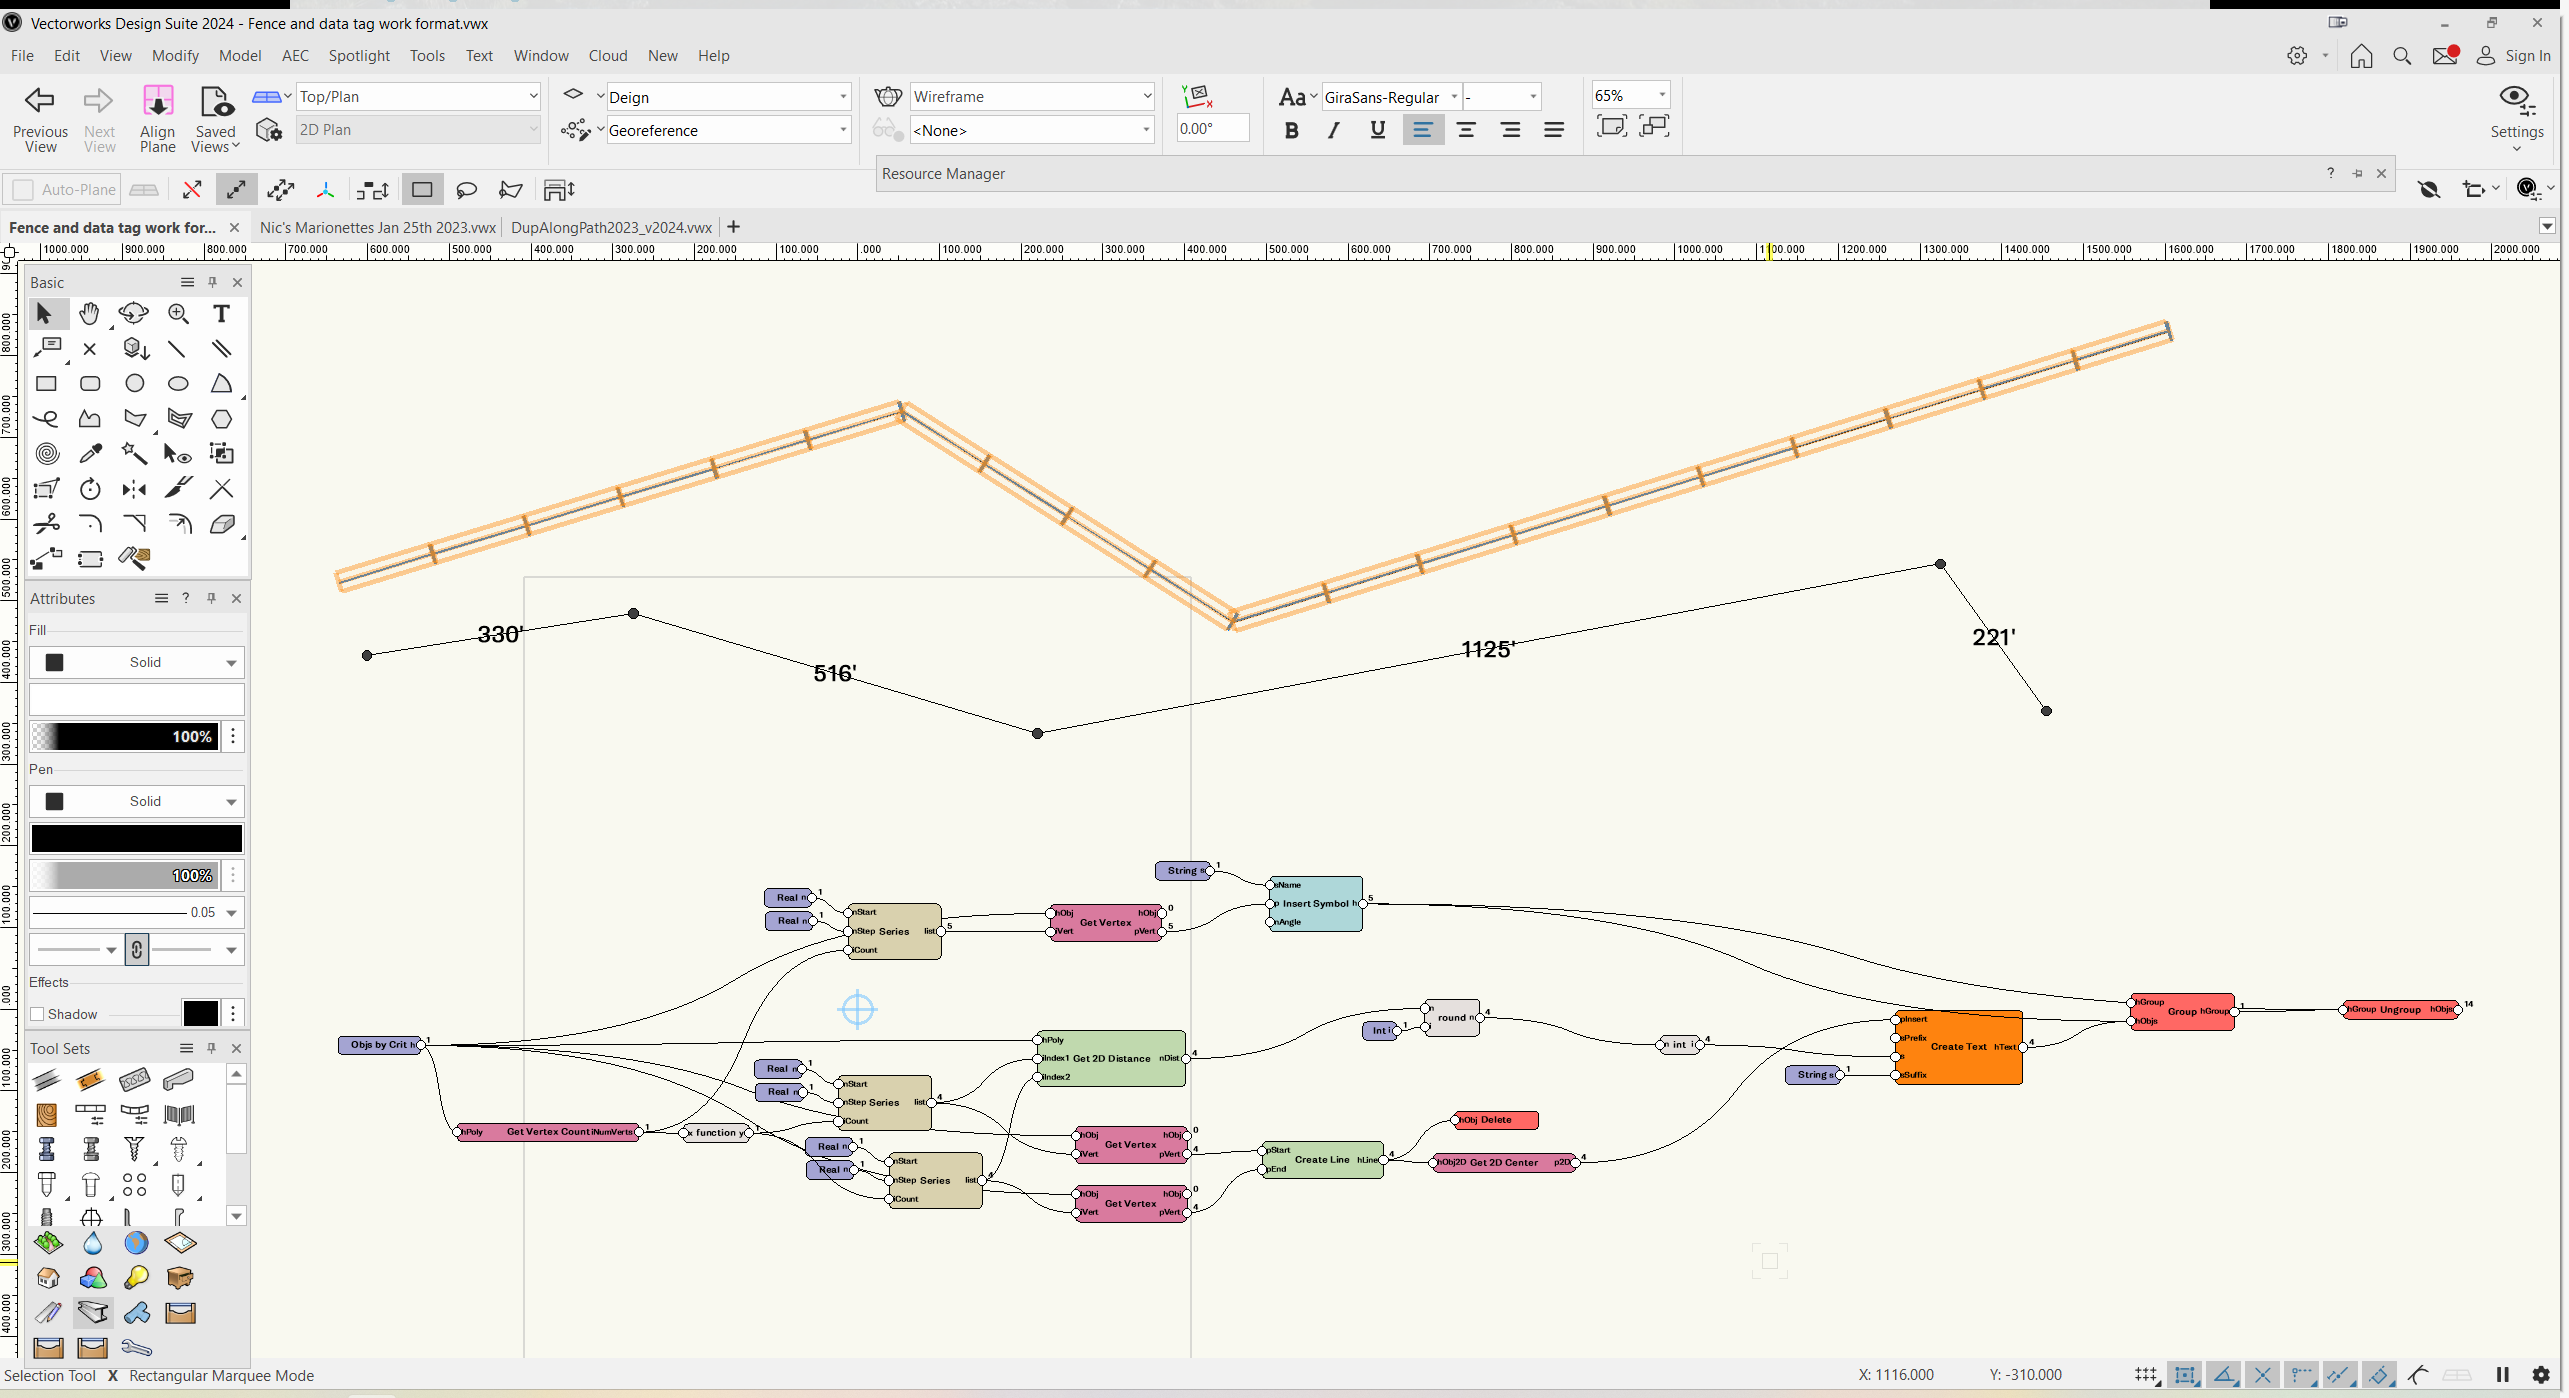
Task: Open the Spotlight menu
Action: (359, 55)
